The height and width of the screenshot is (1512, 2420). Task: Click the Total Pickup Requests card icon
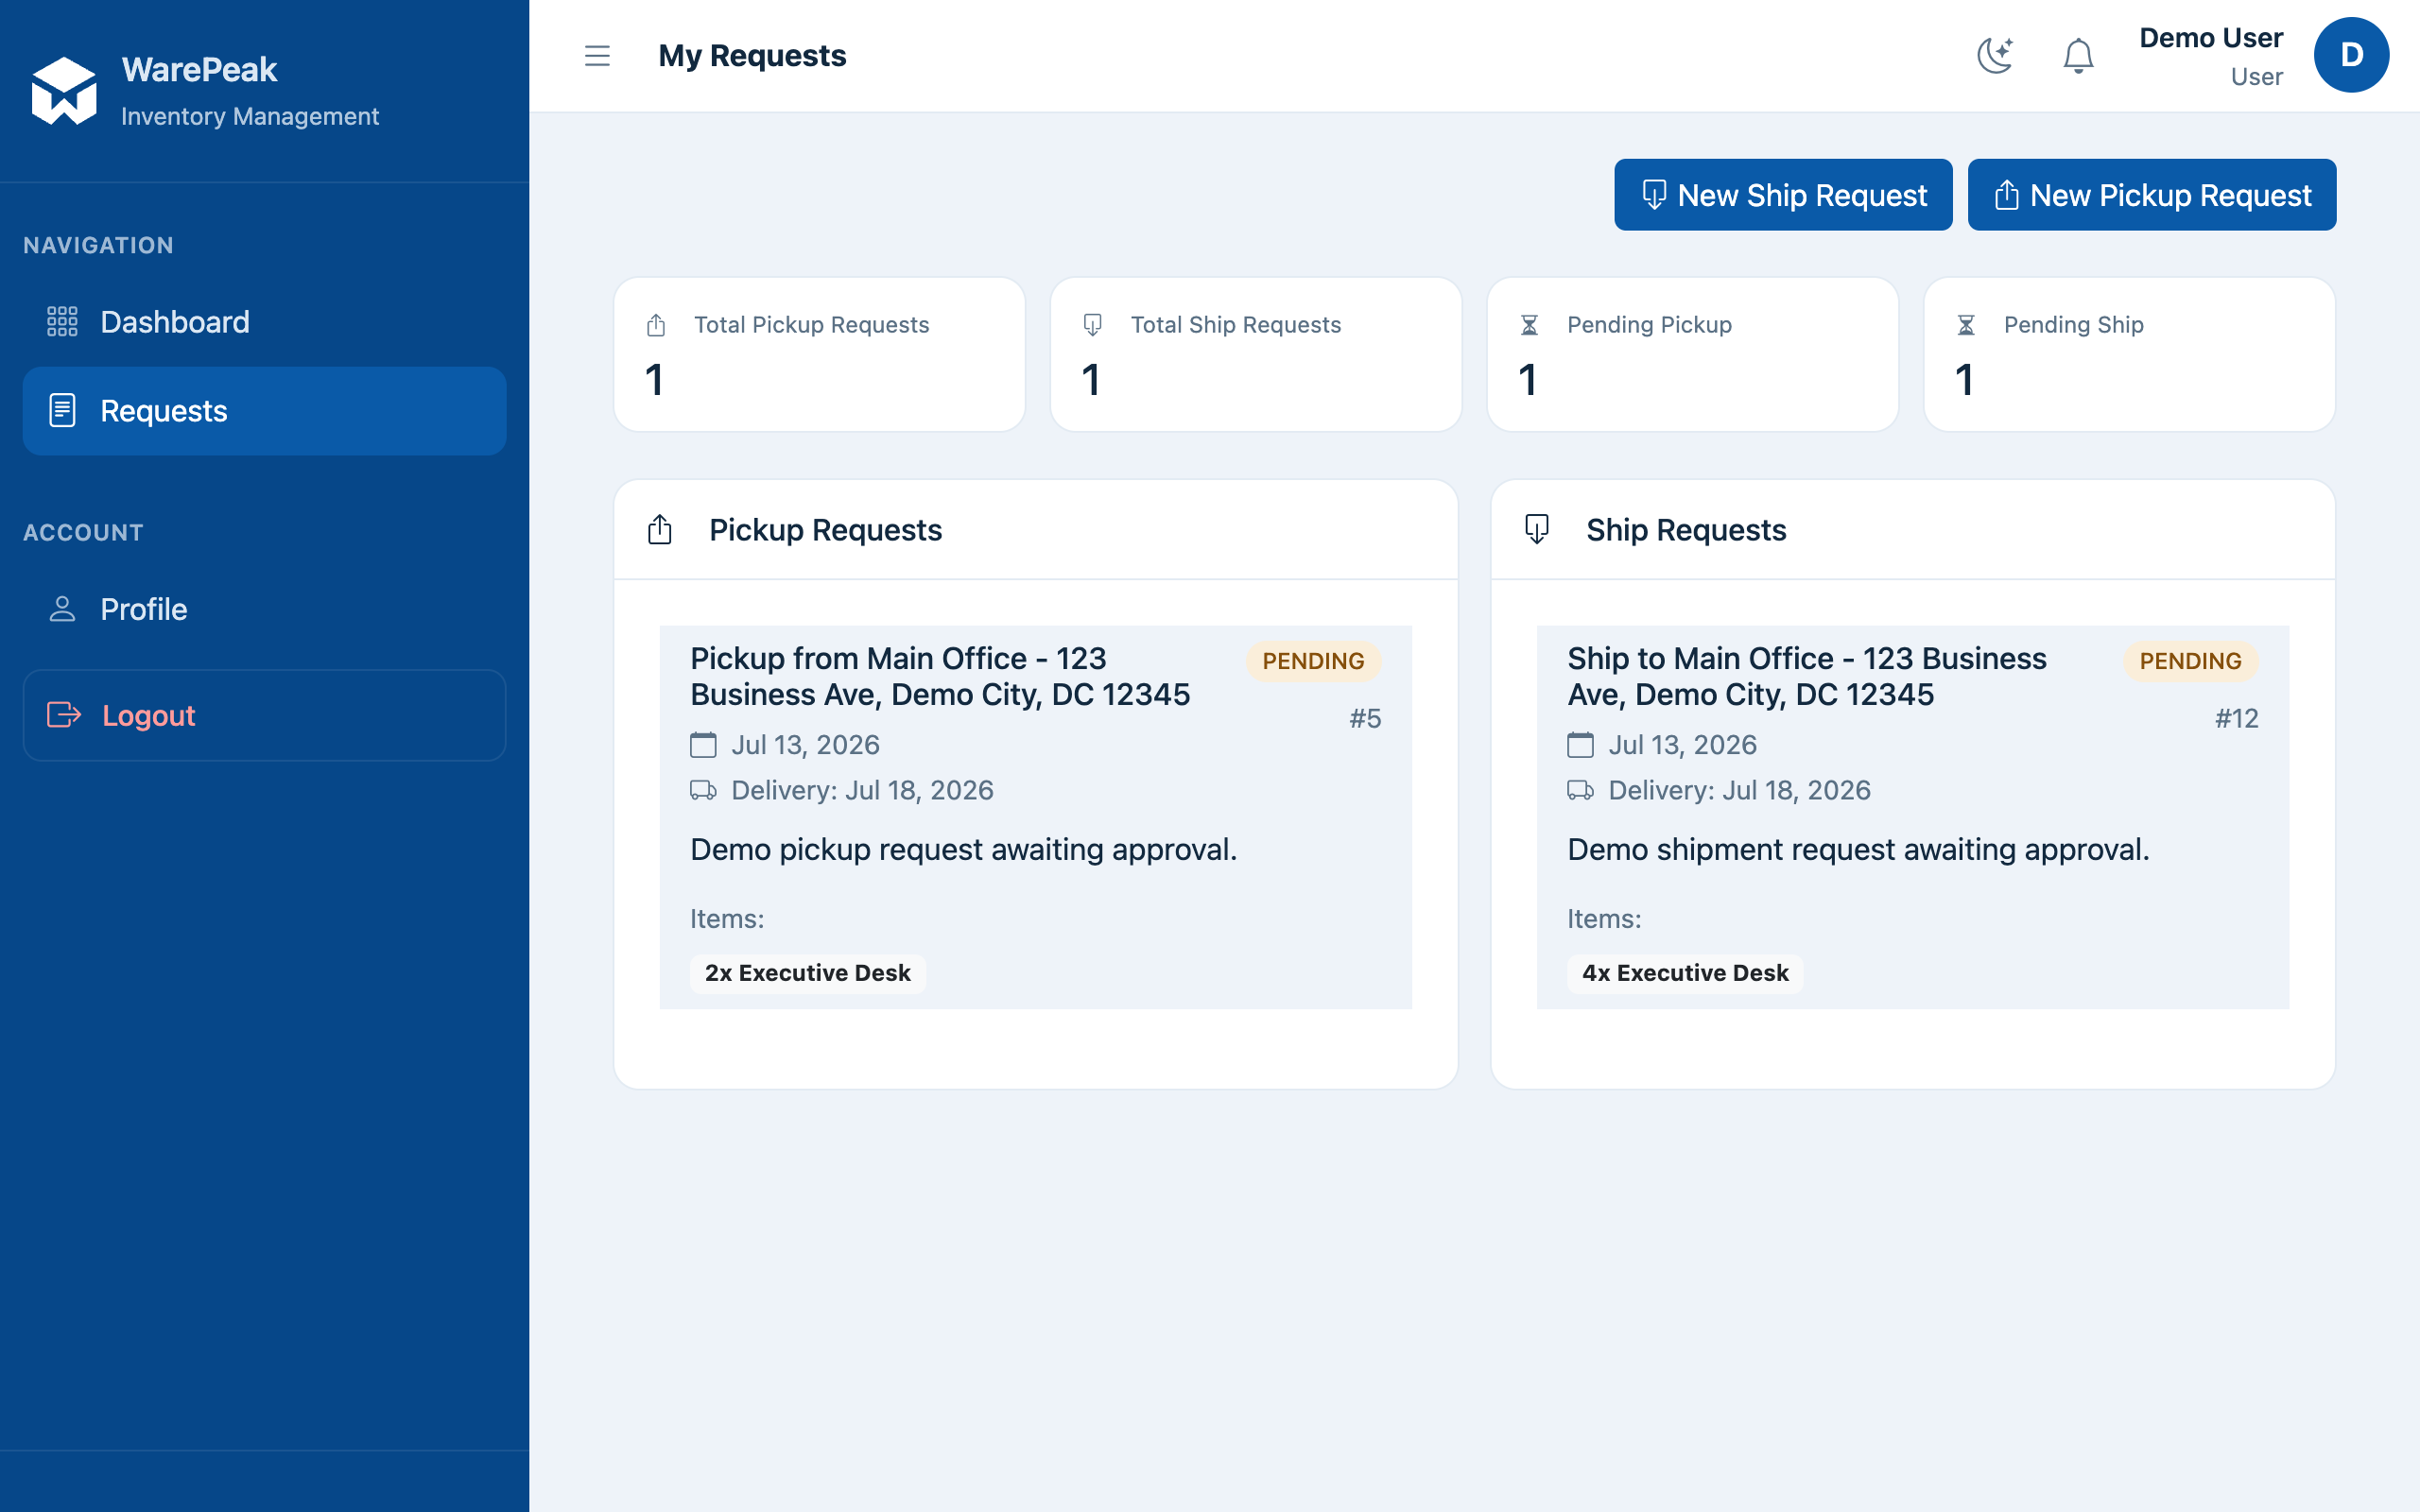[x=656, y=325]
